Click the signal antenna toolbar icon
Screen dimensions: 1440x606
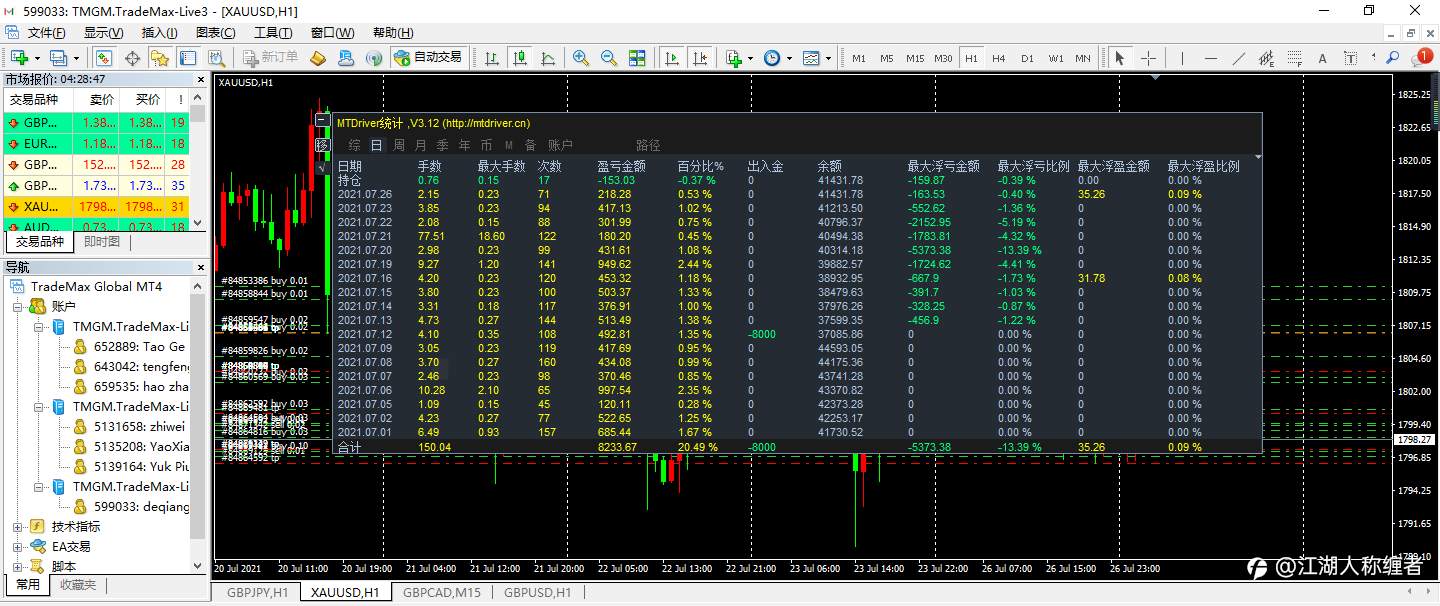click(374, 58)
